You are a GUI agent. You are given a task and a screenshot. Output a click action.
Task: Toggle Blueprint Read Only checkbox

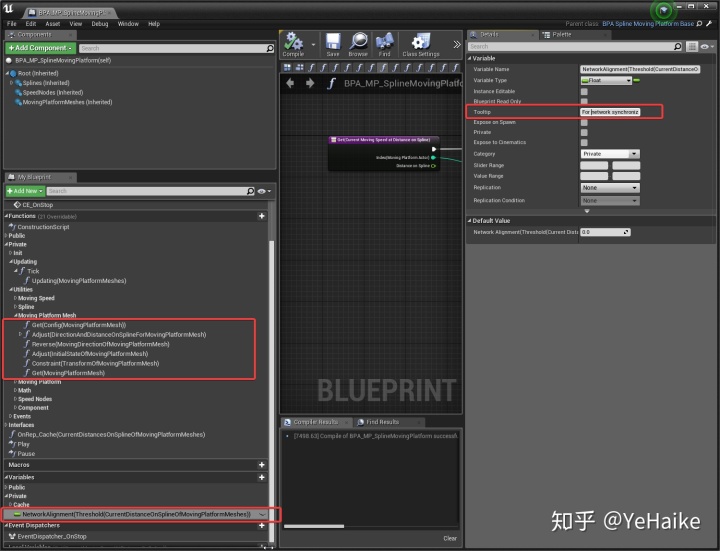tap(584, 101)
